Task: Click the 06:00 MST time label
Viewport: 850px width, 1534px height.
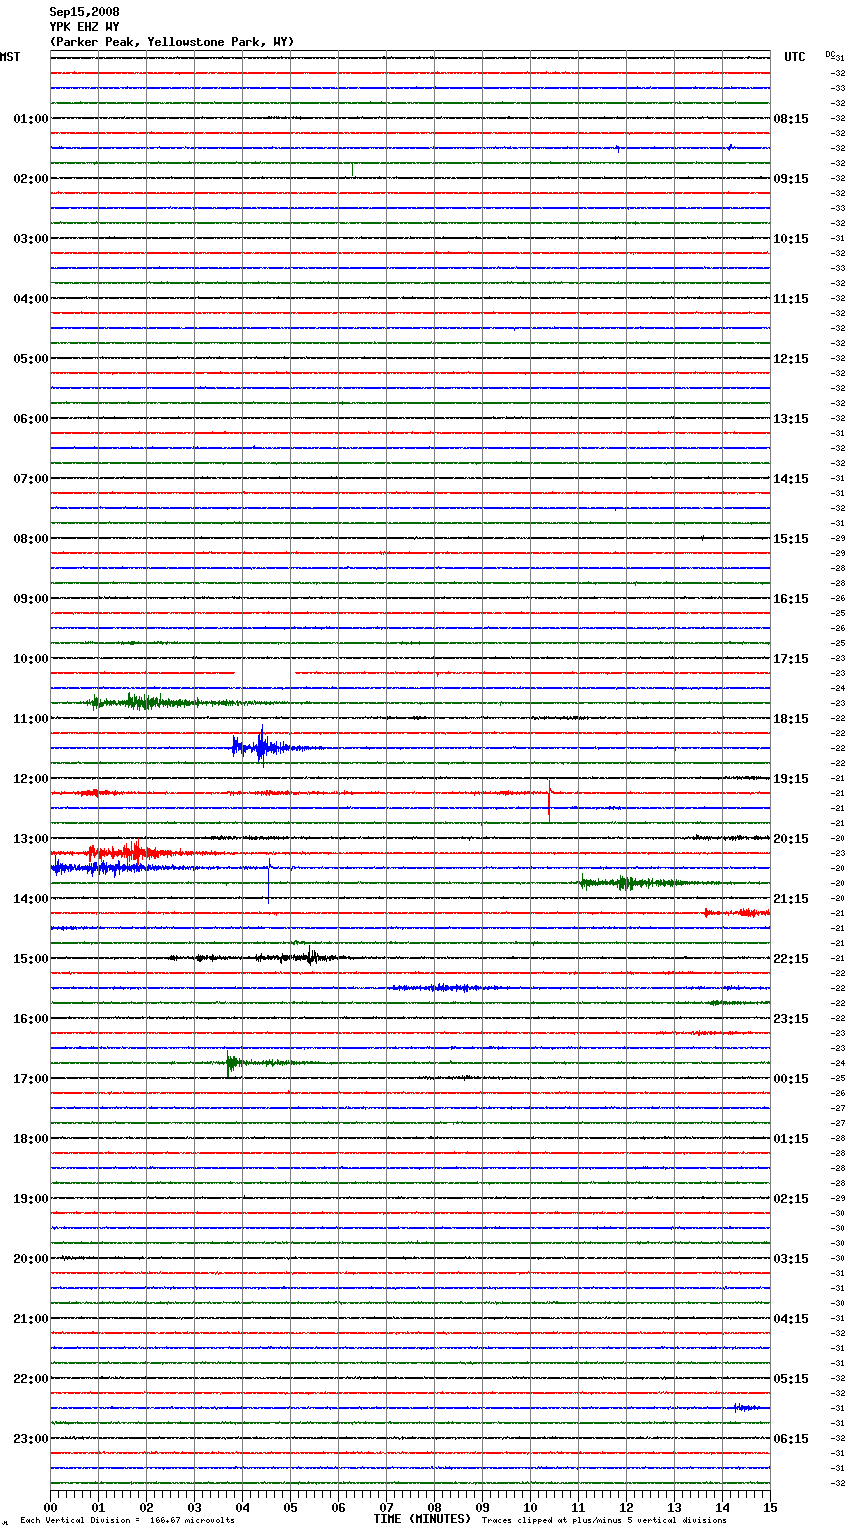Action: tap(30, 419)
